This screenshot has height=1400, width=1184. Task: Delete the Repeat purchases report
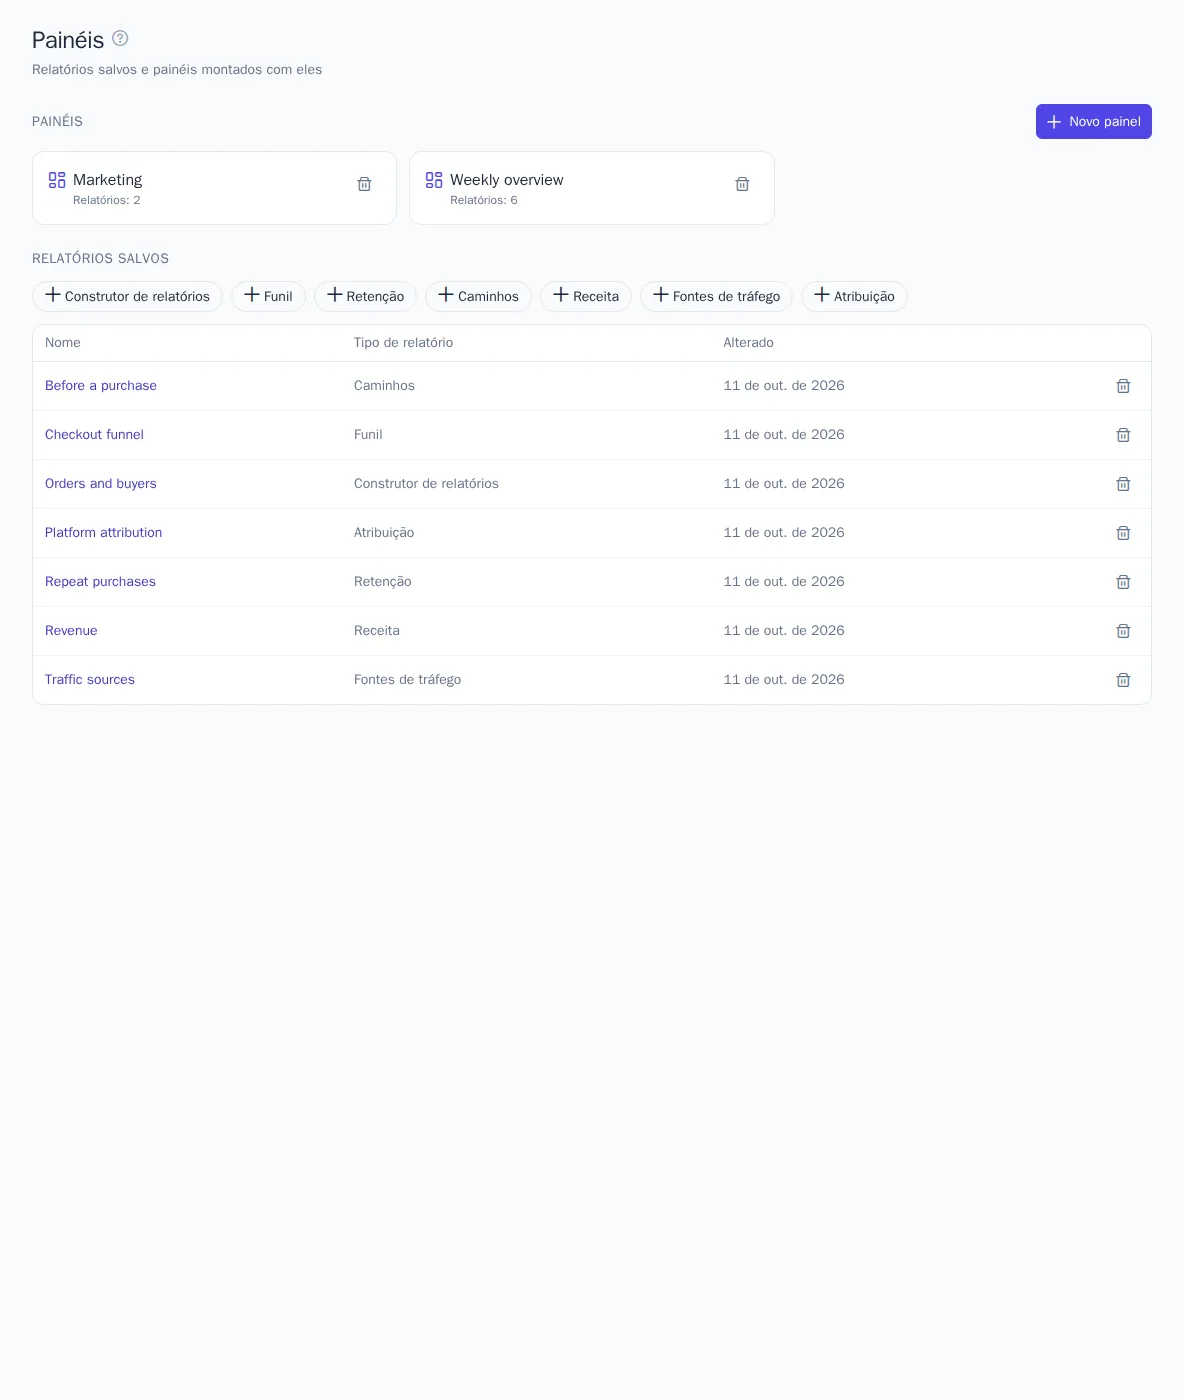[x=1123, y=582]
